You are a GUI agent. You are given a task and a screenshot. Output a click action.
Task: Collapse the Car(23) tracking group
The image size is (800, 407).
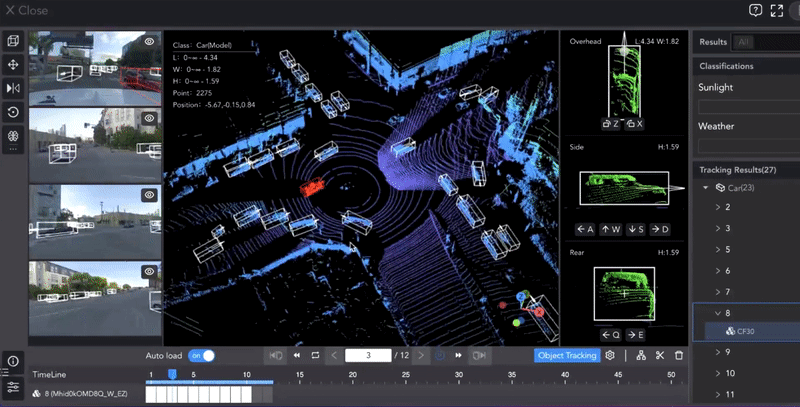tap(706, 188)
